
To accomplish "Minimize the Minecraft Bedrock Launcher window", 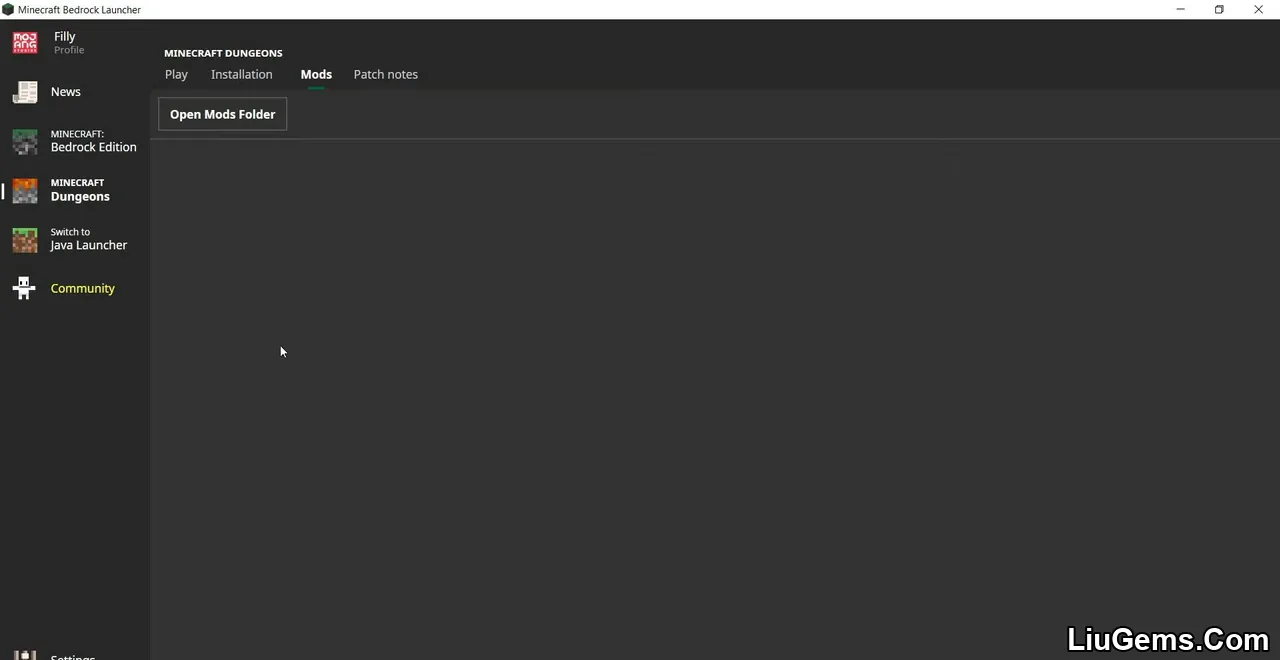I will 1181,10.
